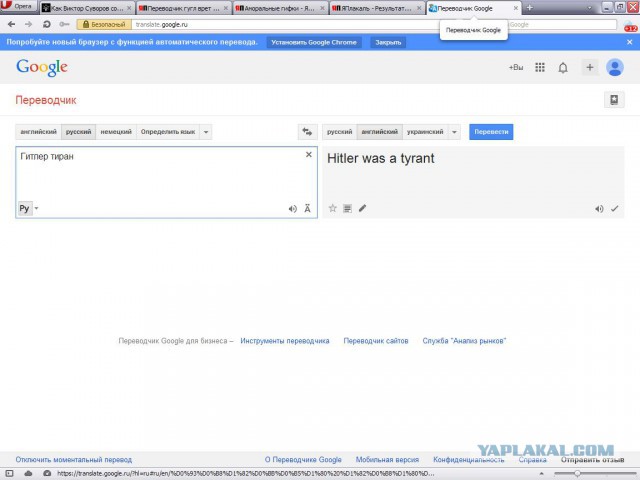Click the Переводчик heading
640x480 pixels.
(46, 100)
